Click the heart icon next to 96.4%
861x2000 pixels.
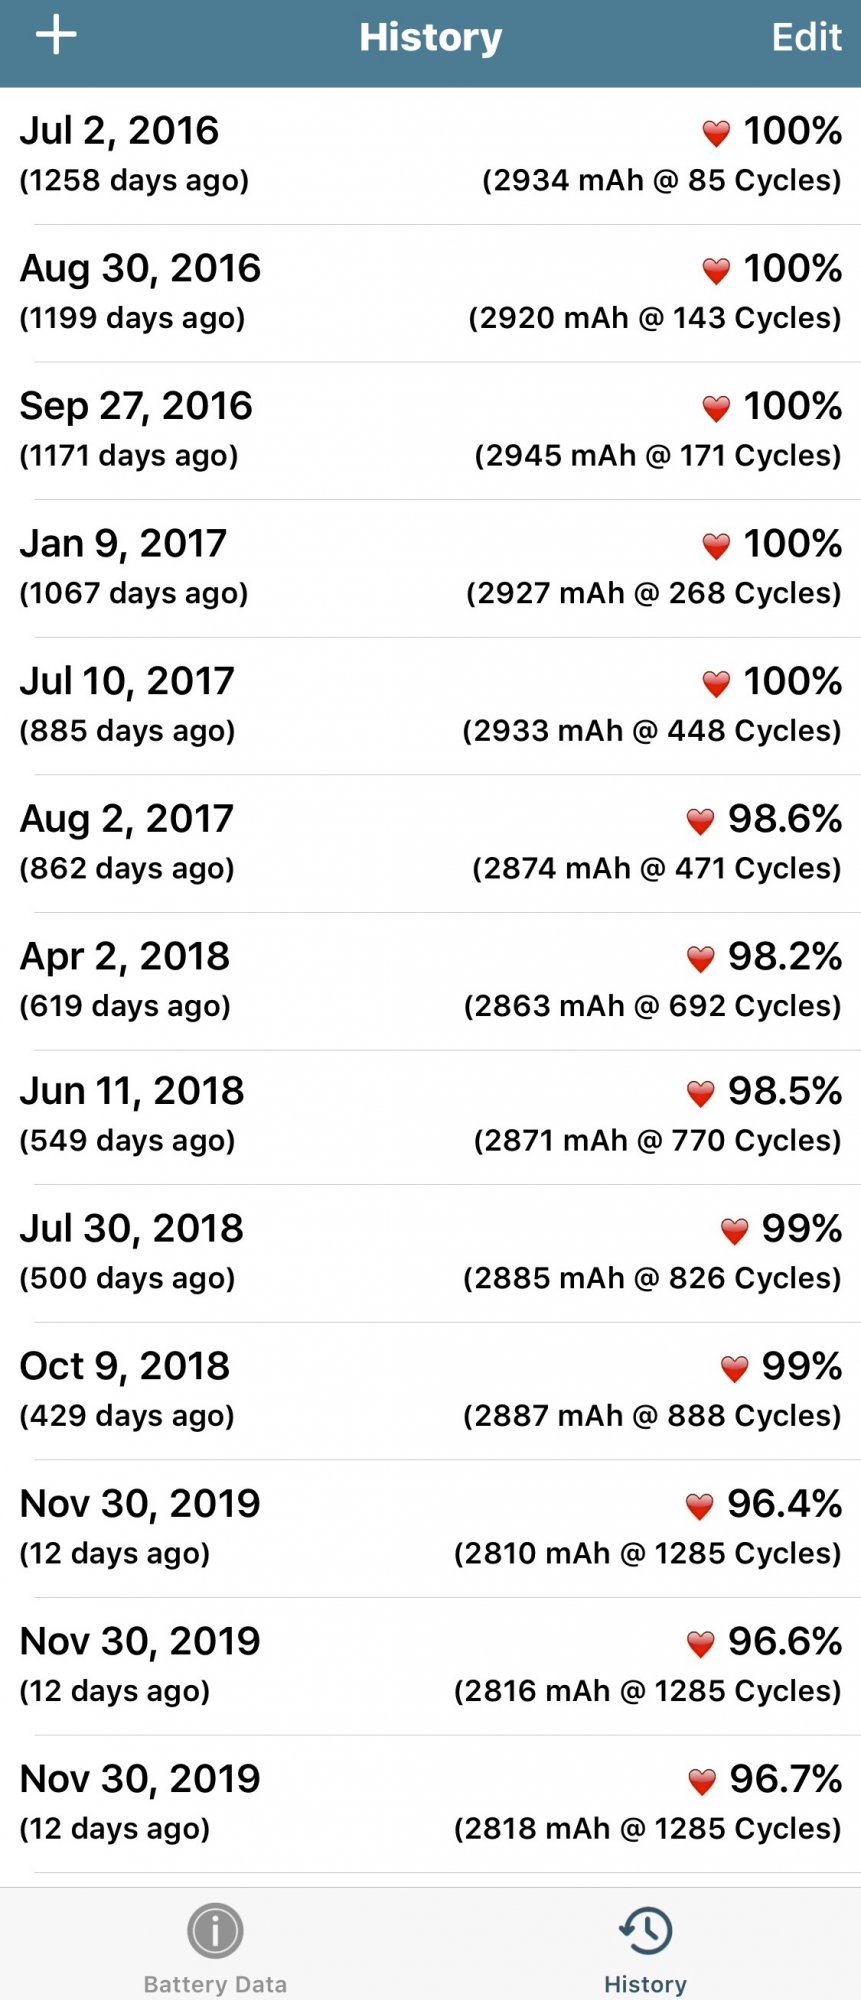point(699,1505)
